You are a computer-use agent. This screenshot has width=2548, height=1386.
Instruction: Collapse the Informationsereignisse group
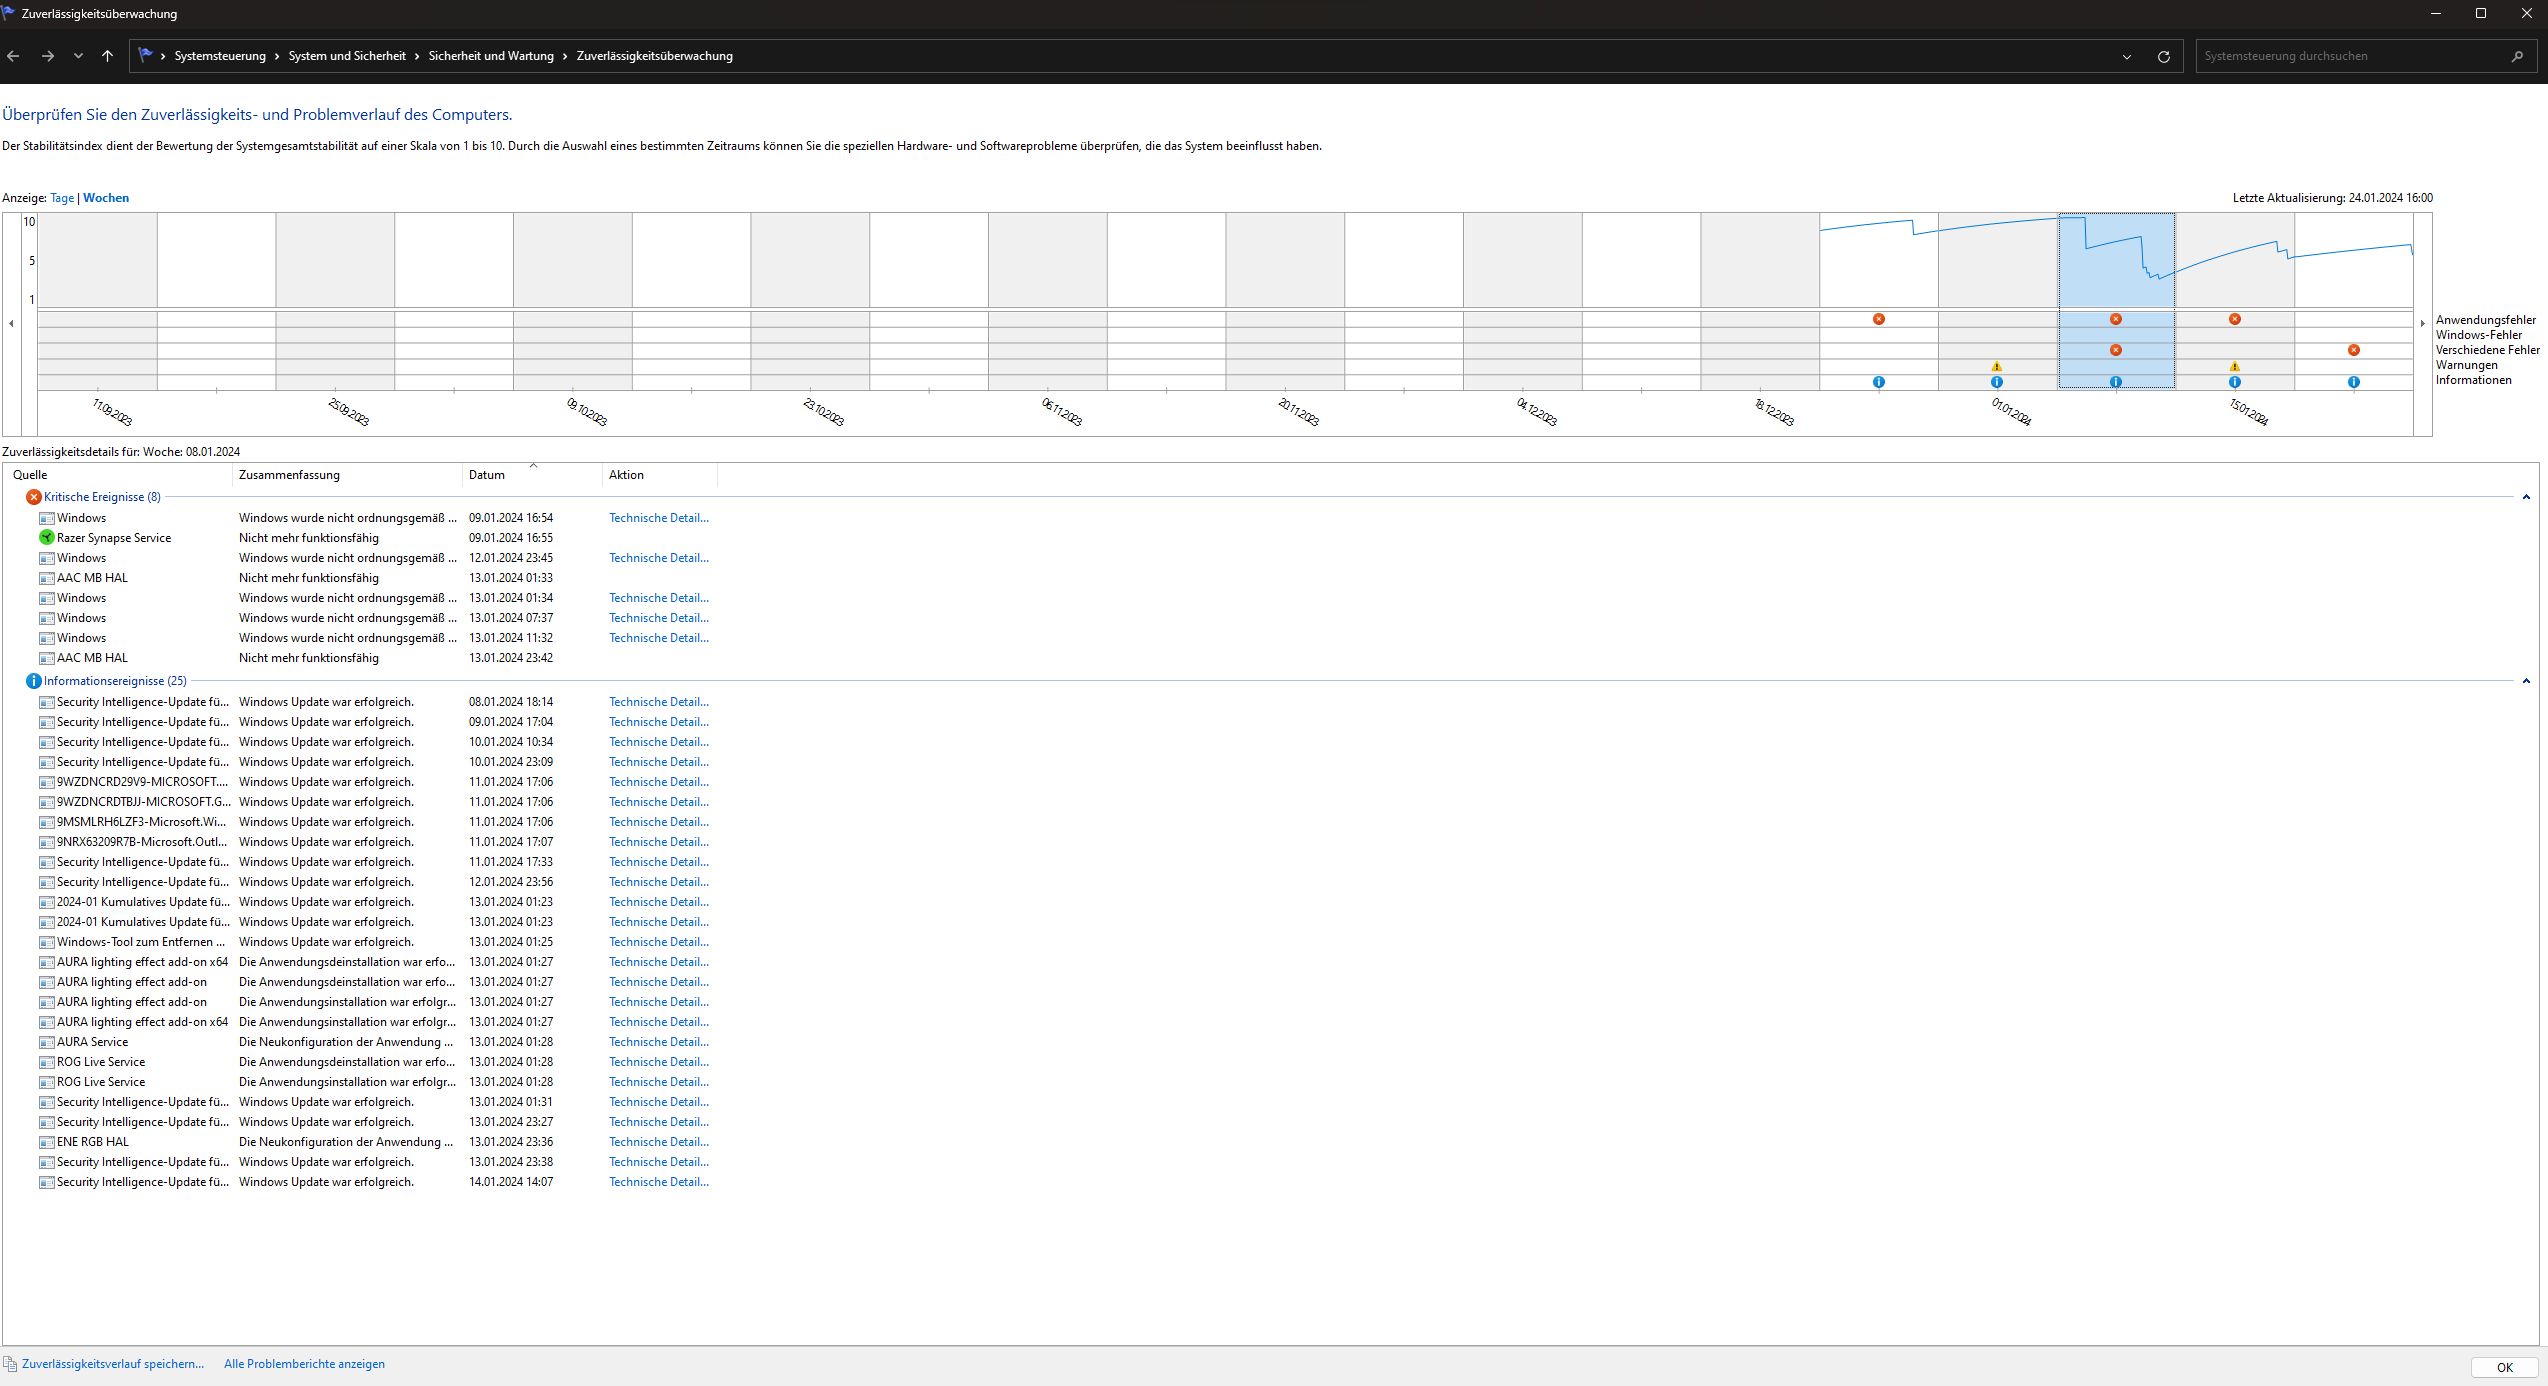pyautogui.click(x=2525, y=681)
